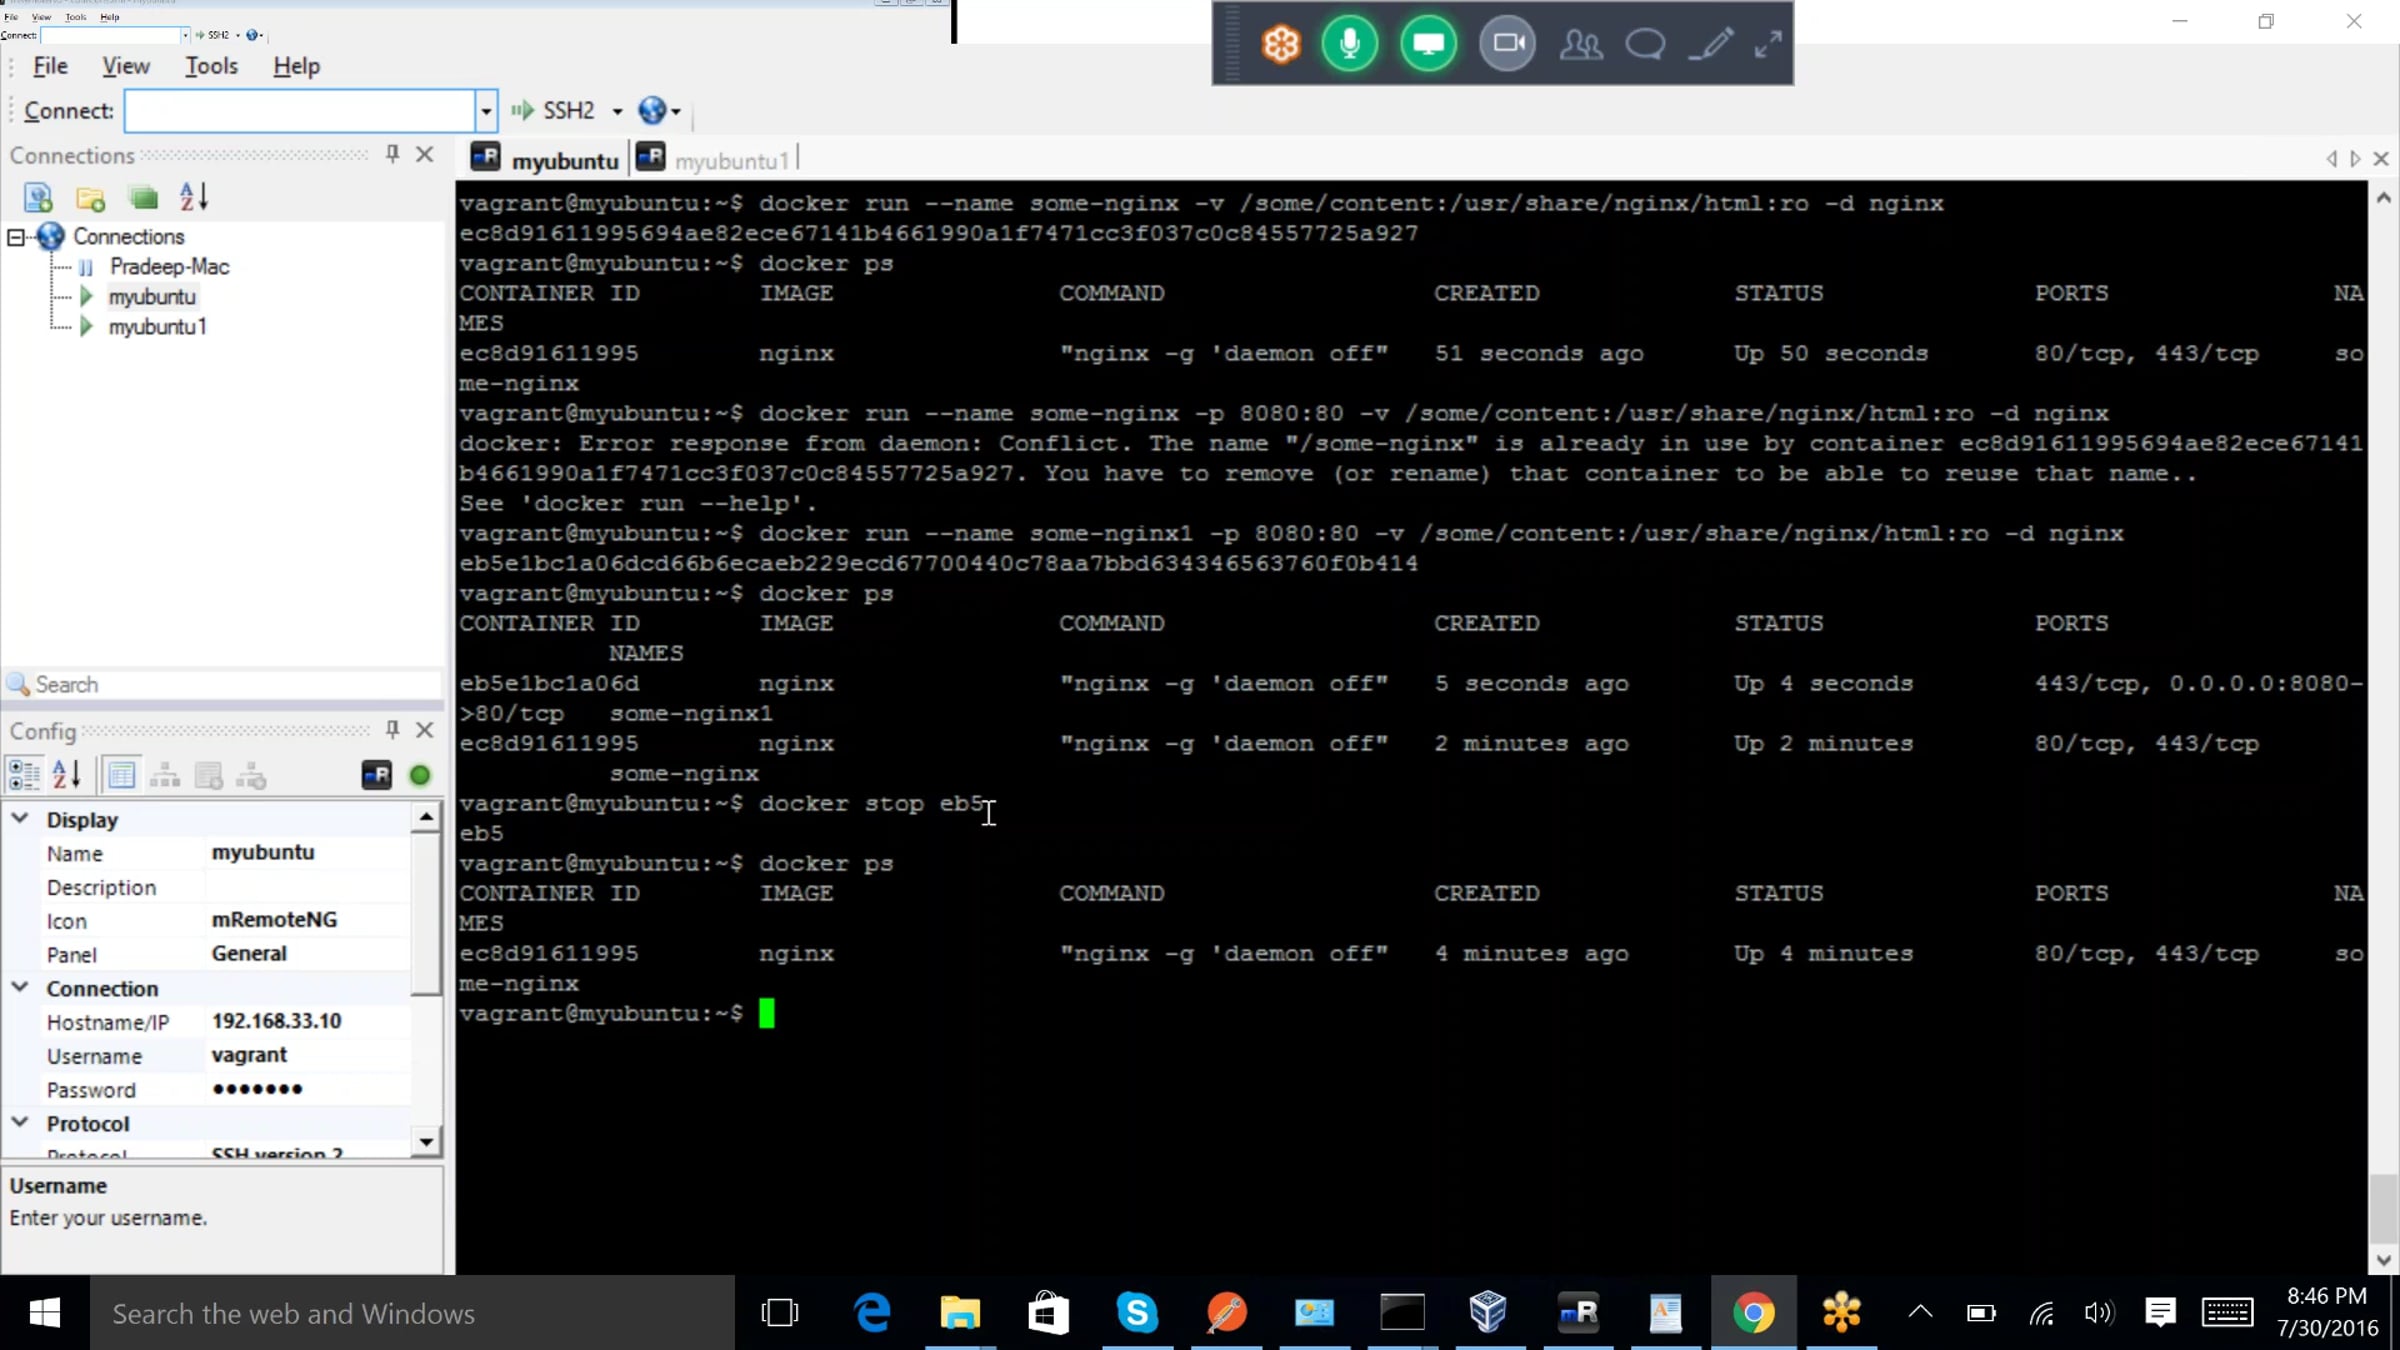2400x1350 pixels.
Task: Click the SSH2 quick connect button
Action: pos(555,111)
